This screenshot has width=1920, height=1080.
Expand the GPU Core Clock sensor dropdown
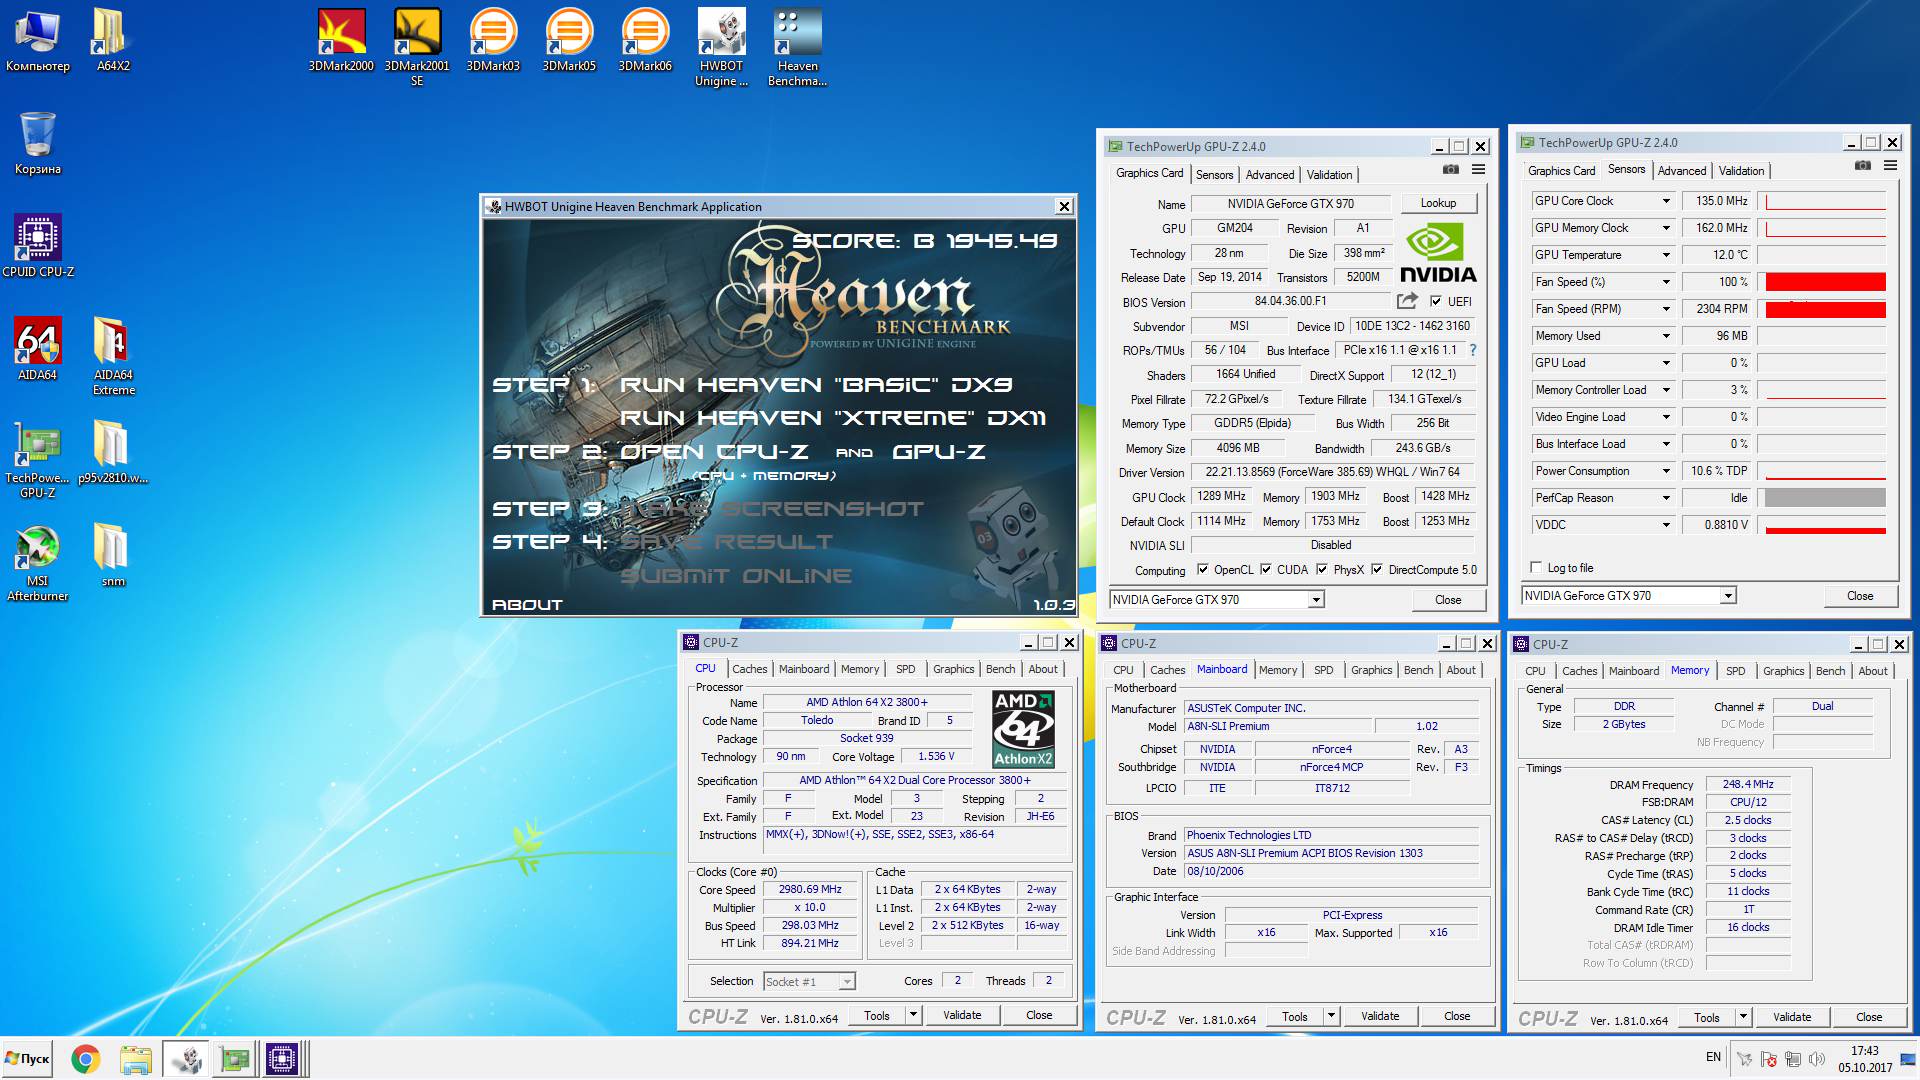click(x=1666, y=201)
